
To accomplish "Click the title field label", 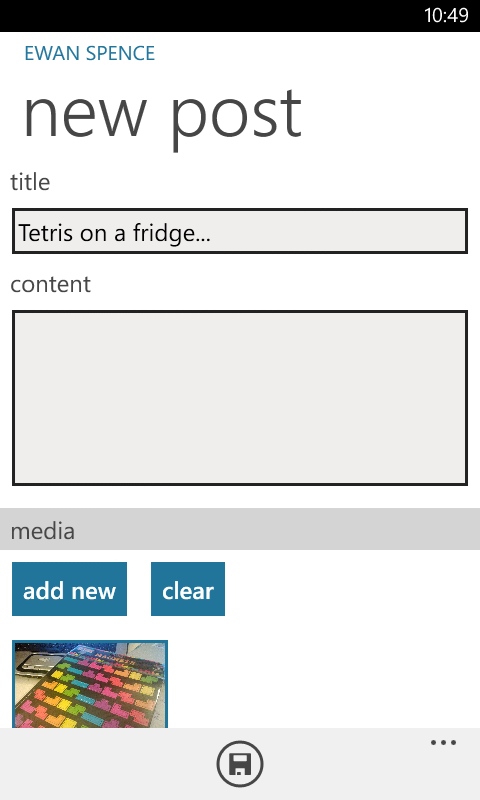I will pos(30,182).
